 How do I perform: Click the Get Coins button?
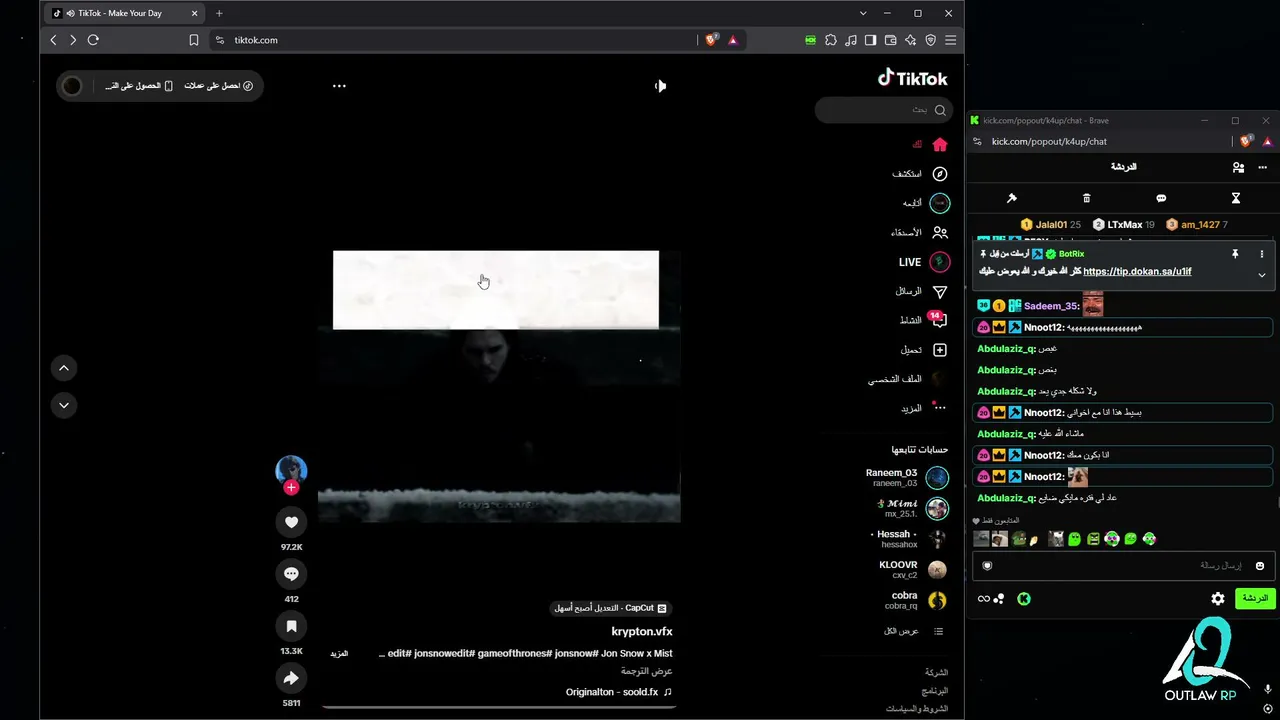pyautogui.click(x=219, y=86)
